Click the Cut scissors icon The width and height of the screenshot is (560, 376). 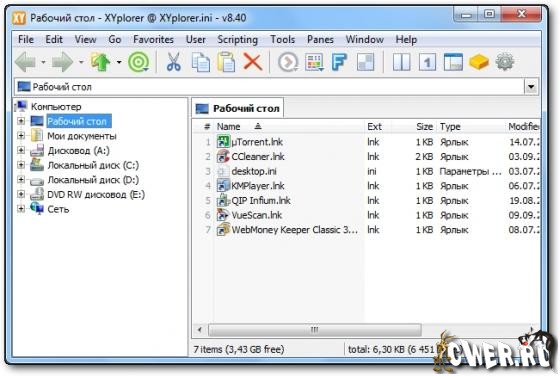click(174, 62)
